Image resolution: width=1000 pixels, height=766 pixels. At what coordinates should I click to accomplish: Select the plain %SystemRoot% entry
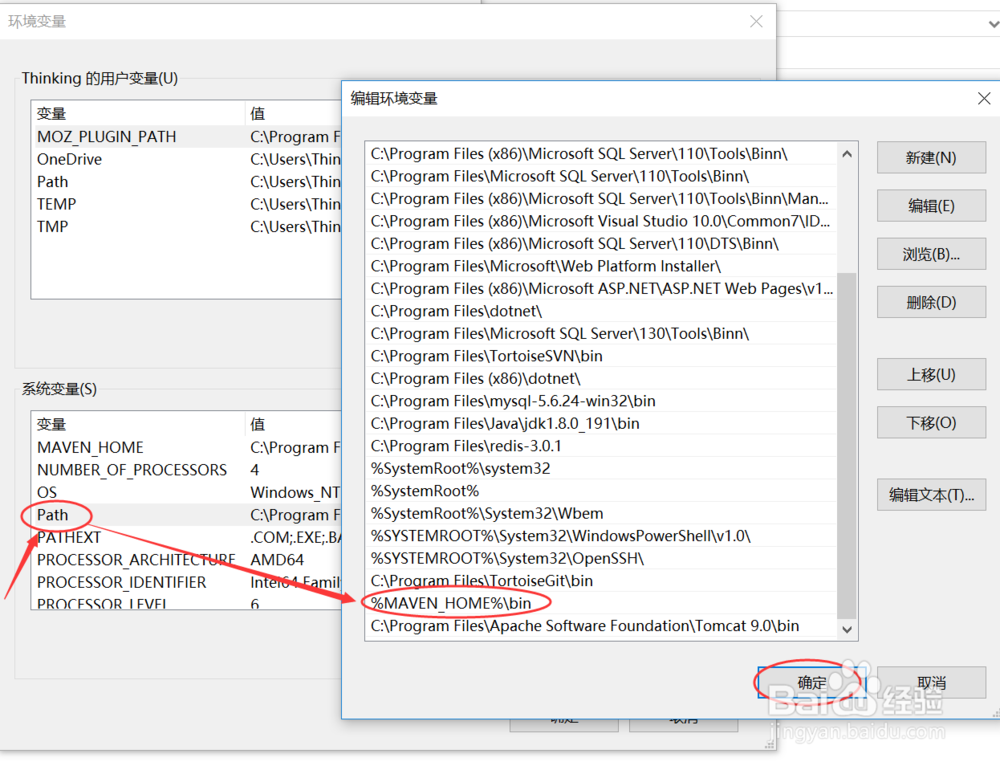click(x=601, y=491)
